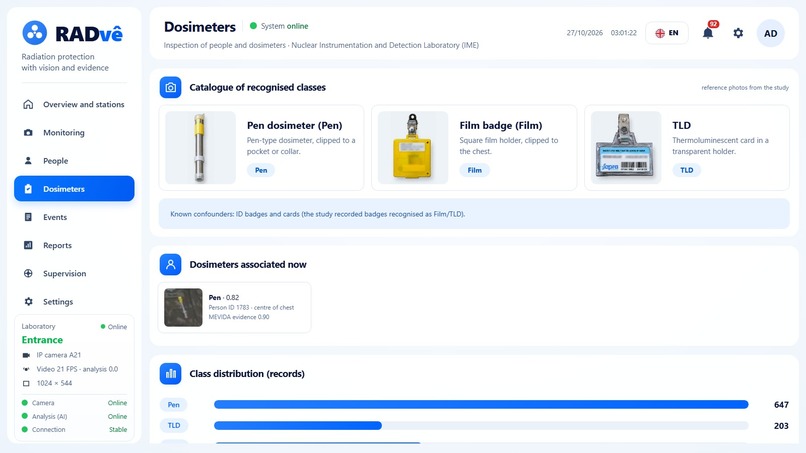806x453 pixels.
Task: Open the Monitoring menu item
Action: pyautogui.click(x=74, y=133)
